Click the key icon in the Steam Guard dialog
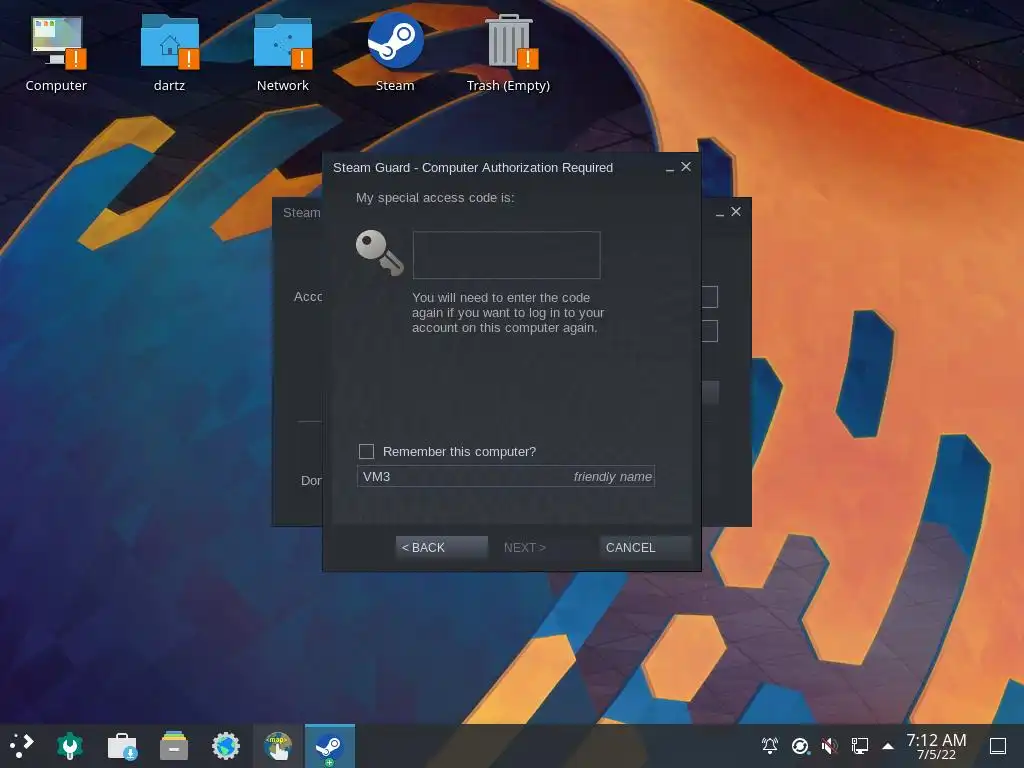The width and height of the screenshot is (1024, 768). click(379, 253)
